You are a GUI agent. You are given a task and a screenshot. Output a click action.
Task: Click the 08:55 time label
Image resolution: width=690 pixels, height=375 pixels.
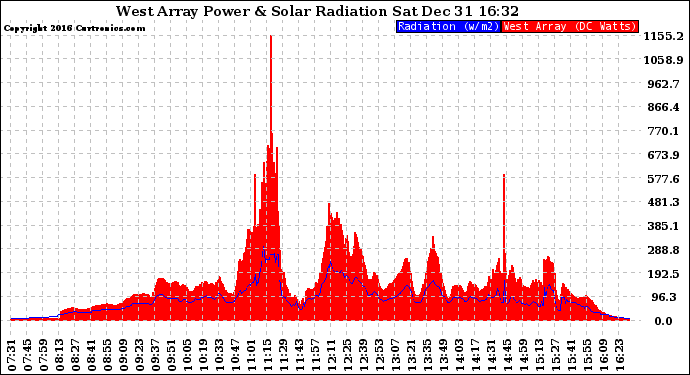[108, 355]
